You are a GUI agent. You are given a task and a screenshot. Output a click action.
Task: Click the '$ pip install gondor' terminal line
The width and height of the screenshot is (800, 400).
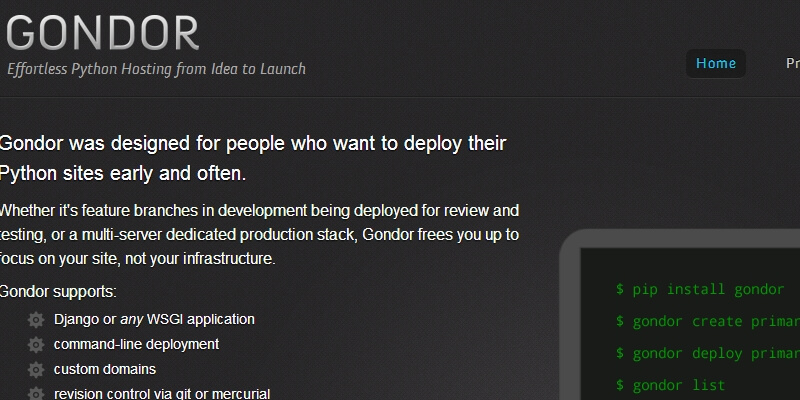pyautogui.click(x=699, y=289)
